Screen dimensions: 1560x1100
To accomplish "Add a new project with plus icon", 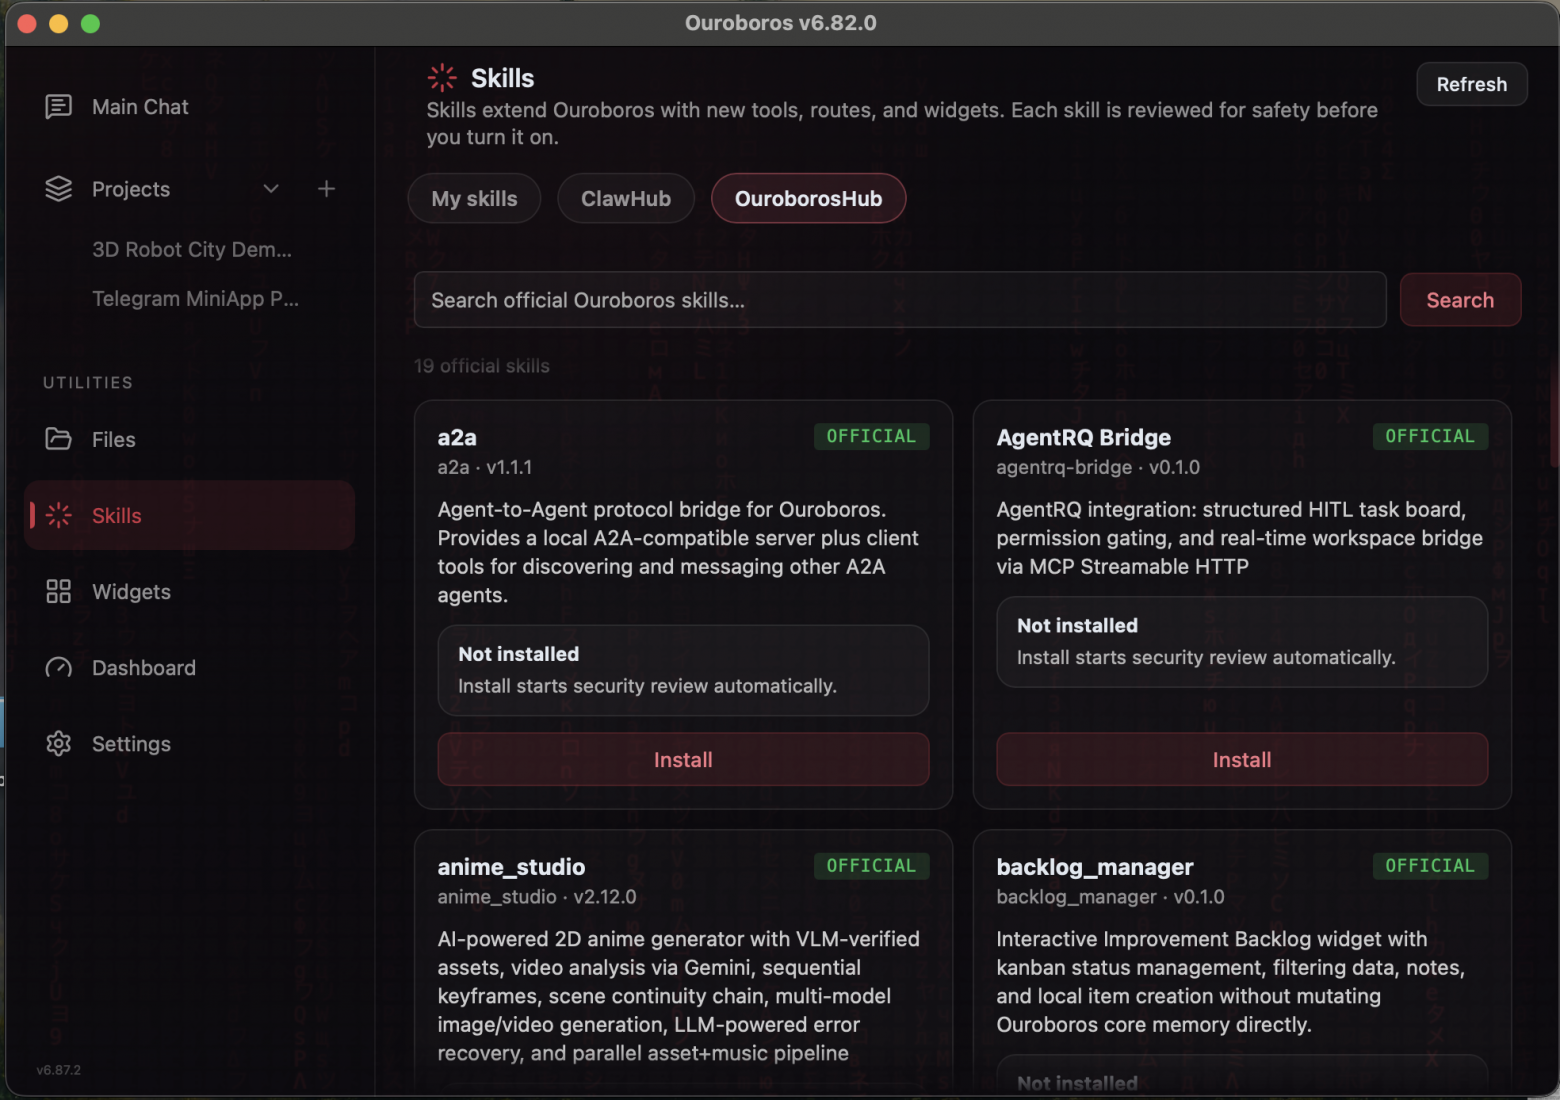I will pyautogui.click(x=326, y=189).
